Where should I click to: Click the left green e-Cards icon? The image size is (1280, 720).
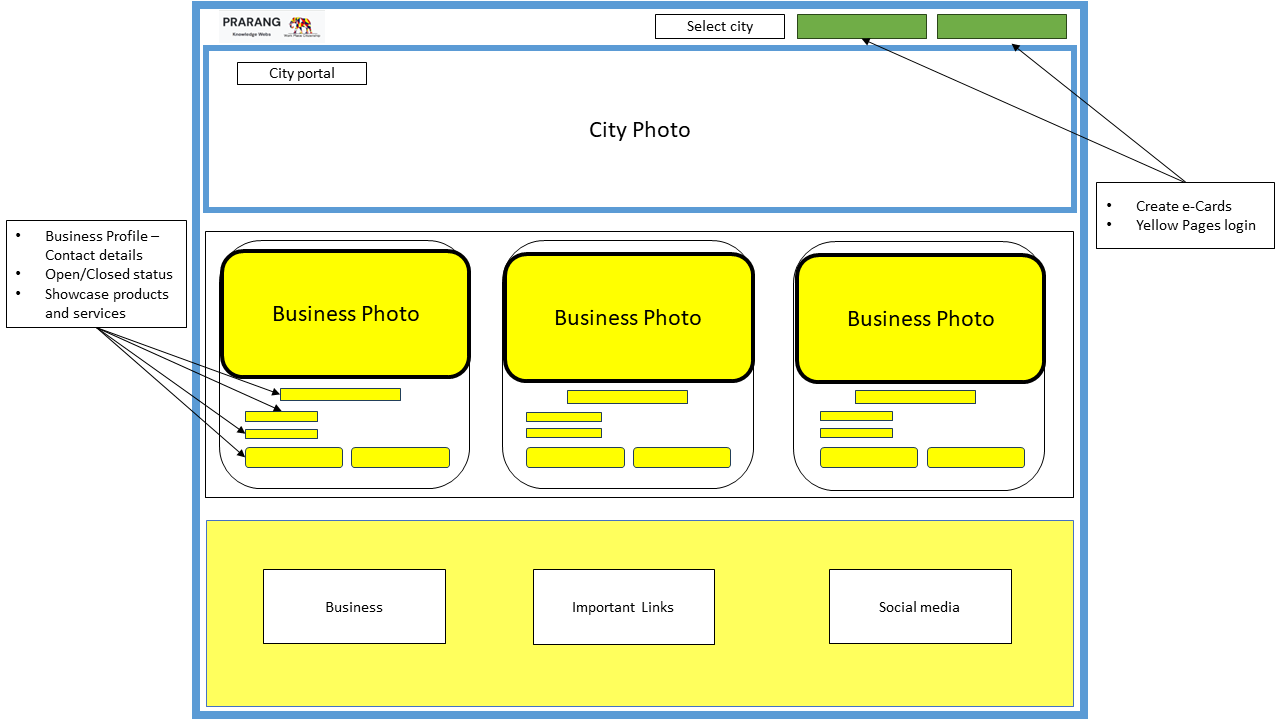coord(861,26)
